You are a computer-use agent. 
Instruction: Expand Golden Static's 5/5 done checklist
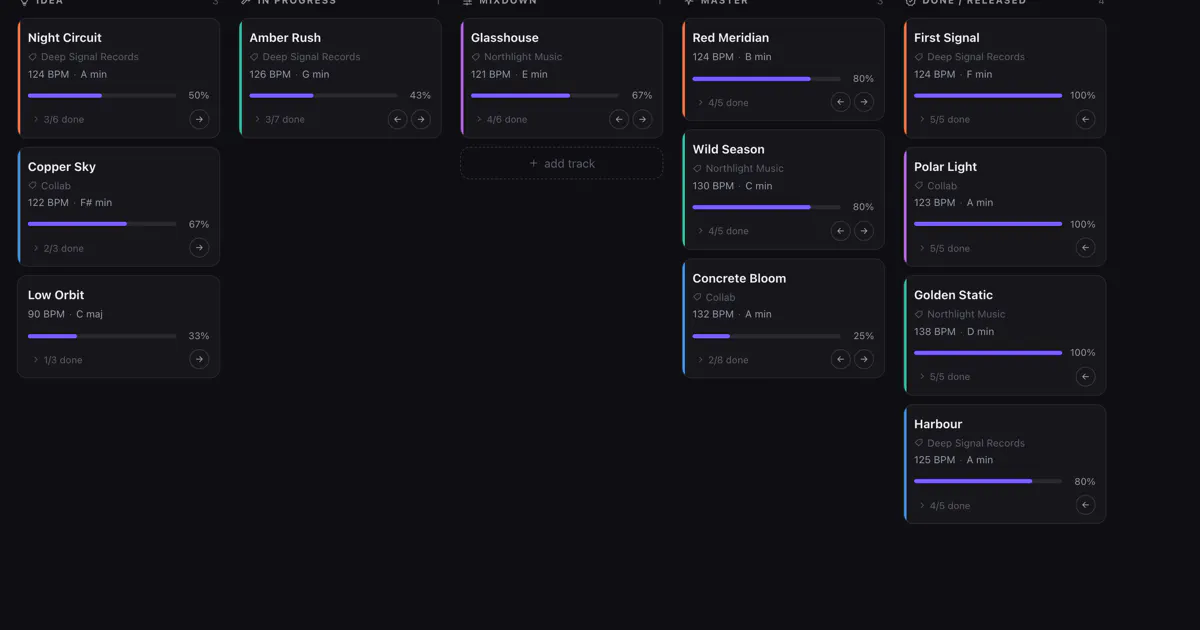coord(943,377)
